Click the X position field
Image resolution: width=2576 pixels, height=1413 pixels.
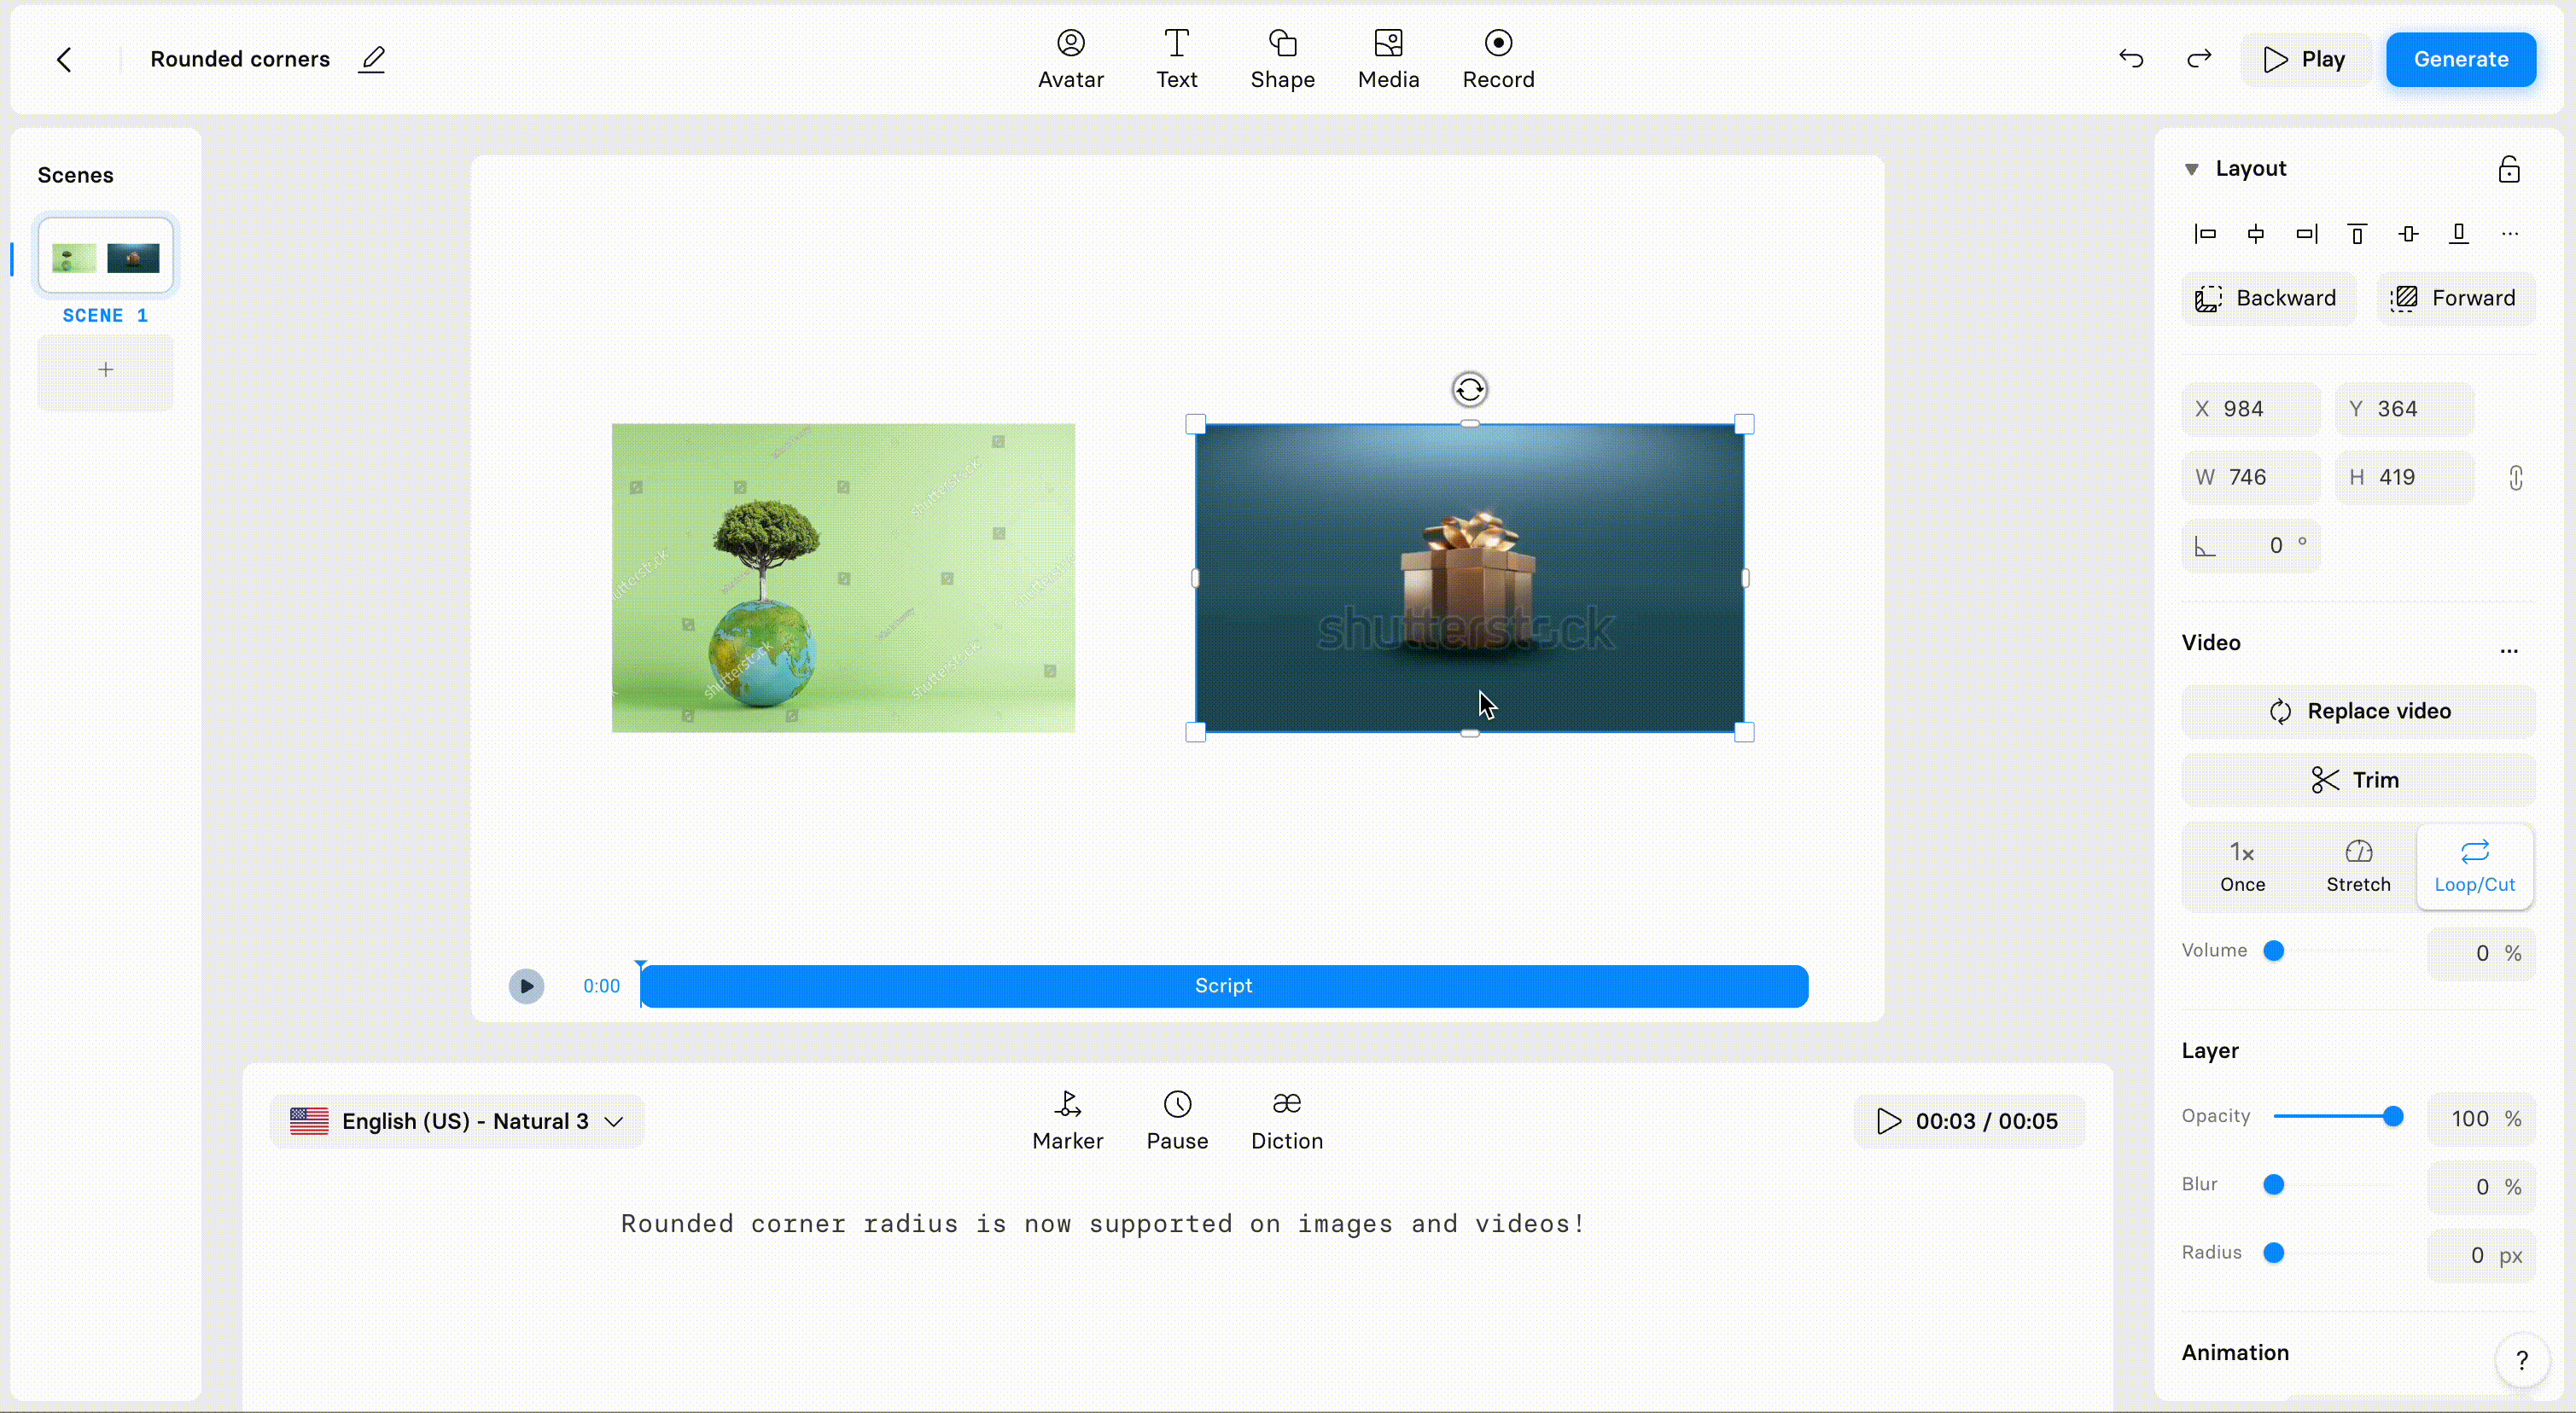point(2250,409)
